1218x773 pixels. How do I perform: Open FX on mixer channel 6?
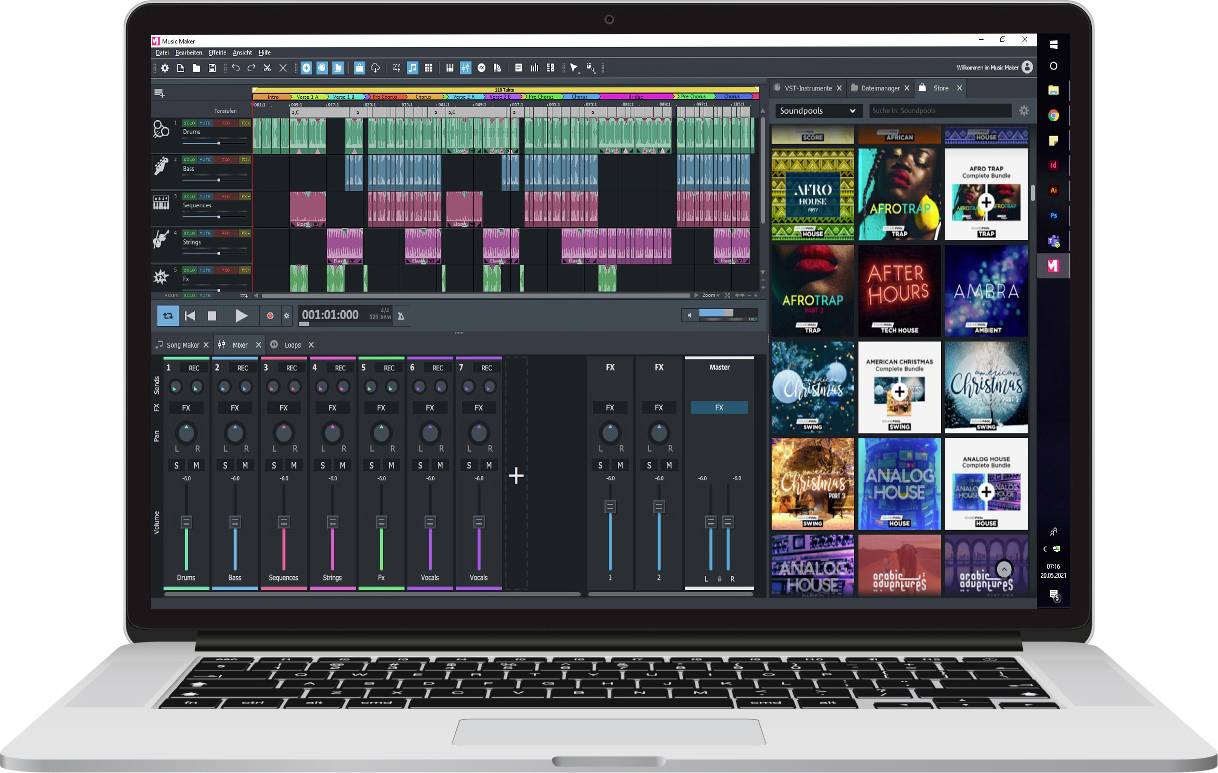(x=430, y=408)
